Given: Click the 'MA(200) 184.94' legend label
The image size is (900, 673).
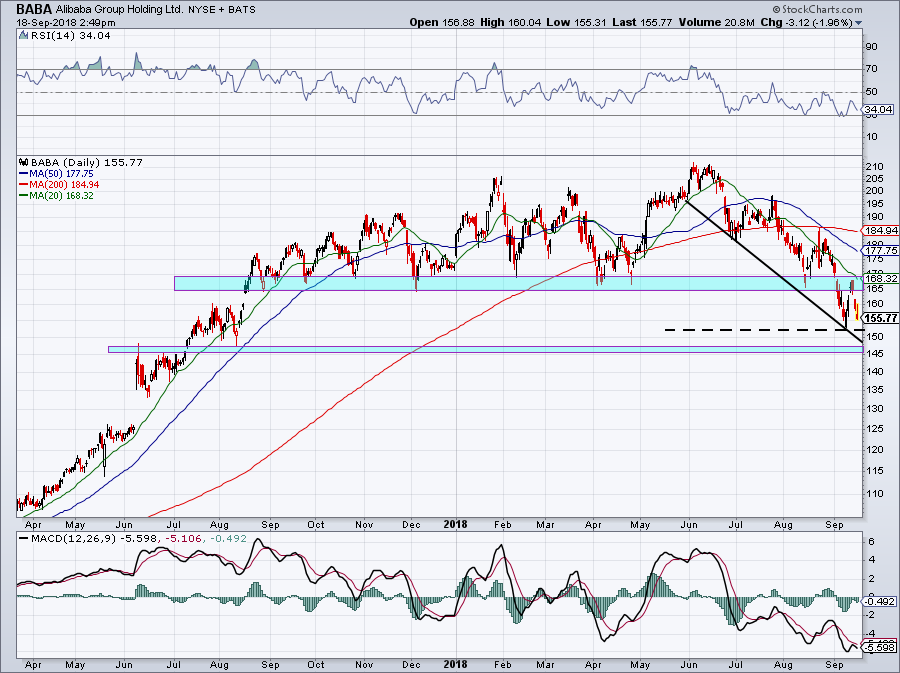Looking at the screenshot, I should point(64,185).
